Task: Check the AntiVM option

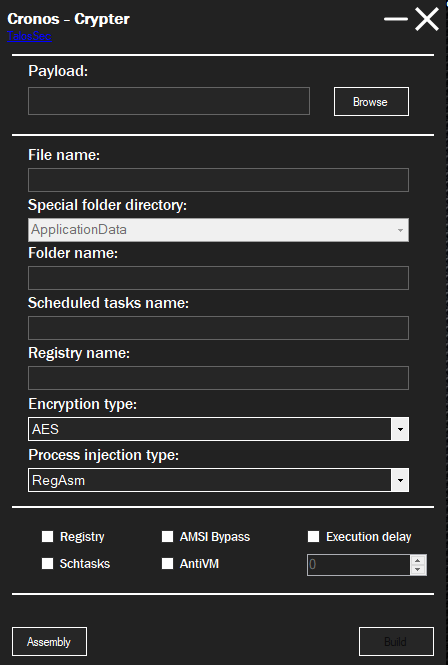Action: click(168, 563)
